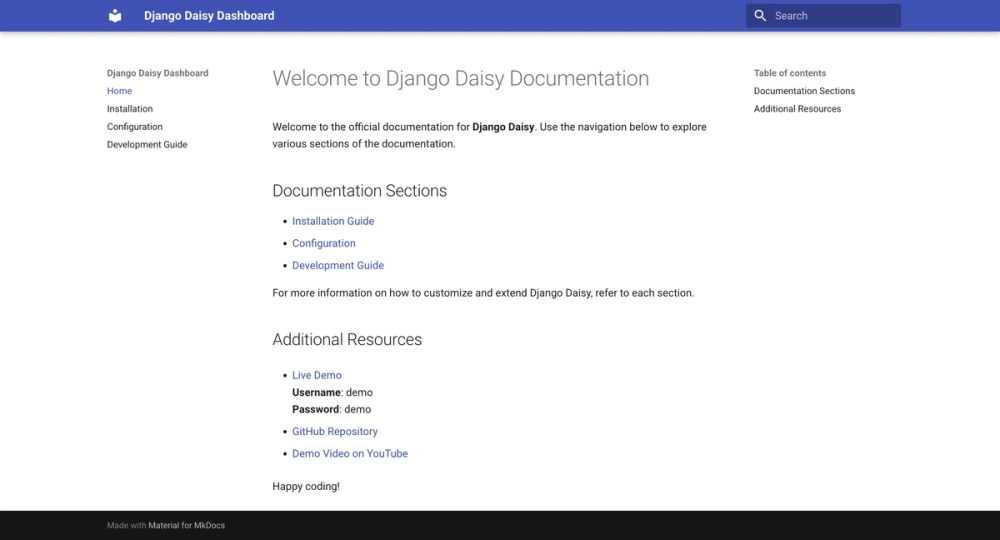Open the Development Guide link in body list
The height and width of the screenshot is (540, 1000).
(x=338, y=265)
